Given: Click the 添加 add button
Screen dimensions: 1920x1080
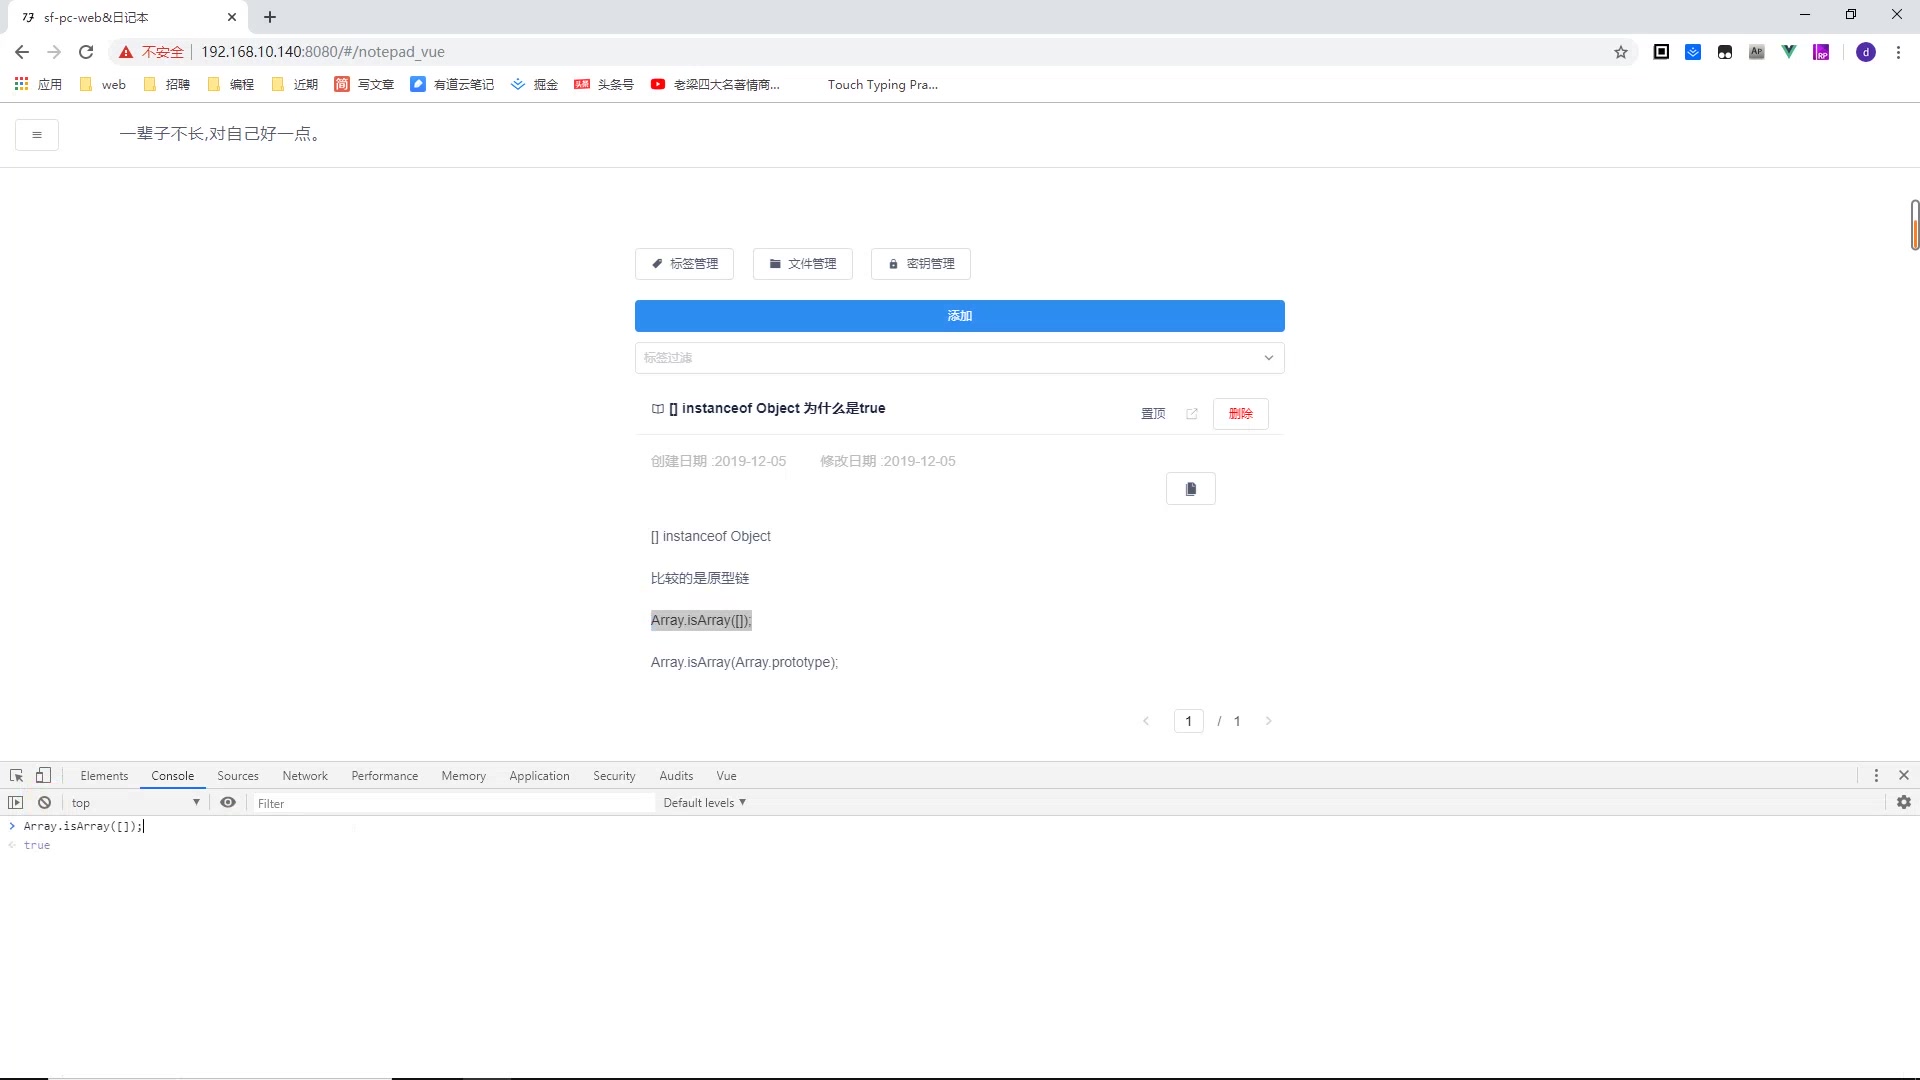Looking at the screenshot, I should [960, 315].
